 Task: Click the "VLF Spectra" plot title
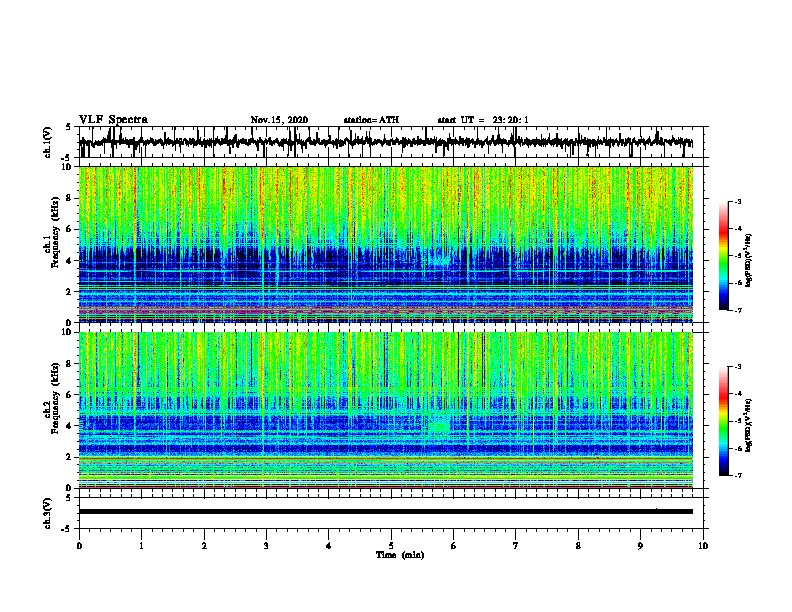(113, 120)
